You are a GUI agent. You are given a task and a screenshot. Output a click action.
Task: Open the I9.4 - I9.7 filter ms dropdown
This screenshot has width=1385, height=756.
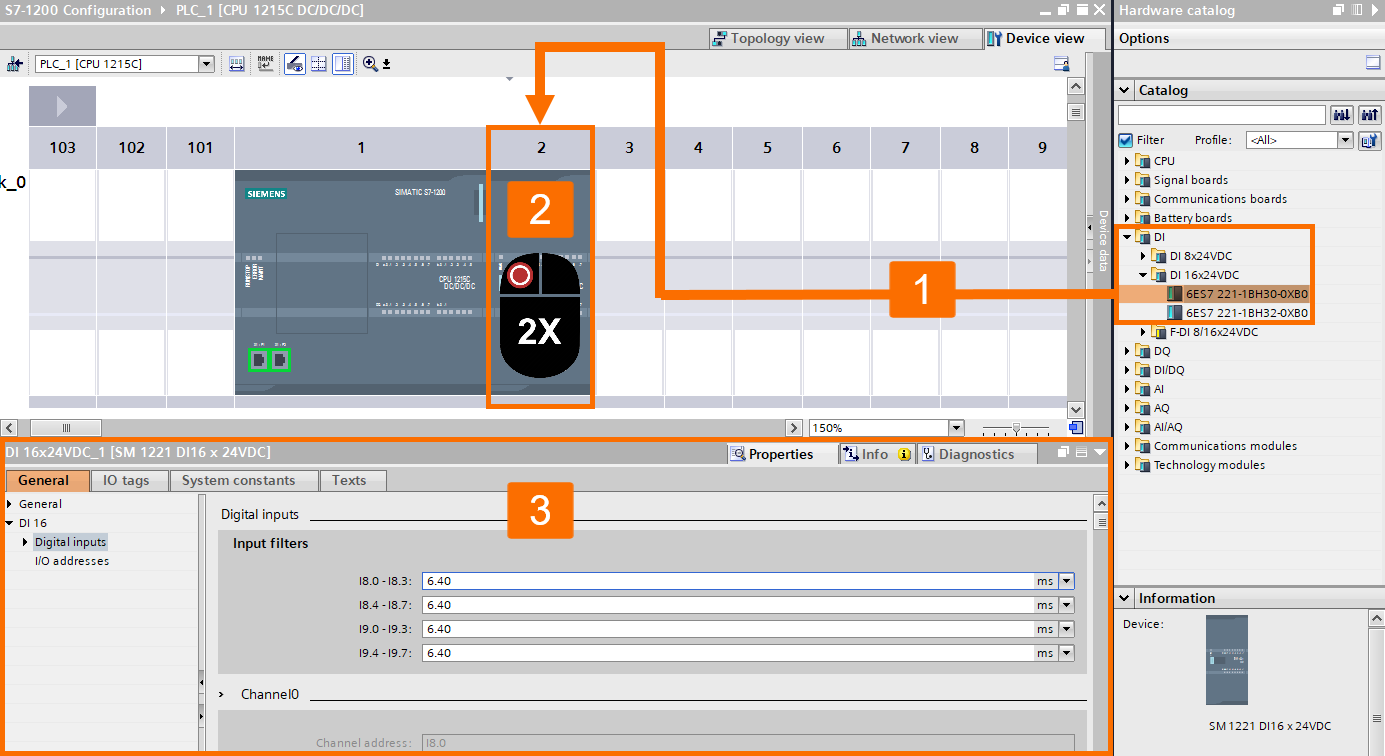click(x=1066, y=653)
